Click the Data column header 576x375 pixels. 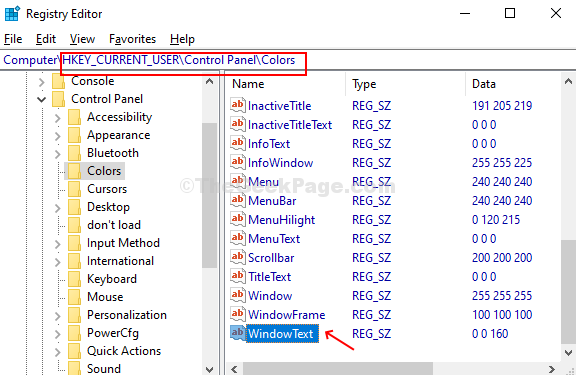[513, 84]
